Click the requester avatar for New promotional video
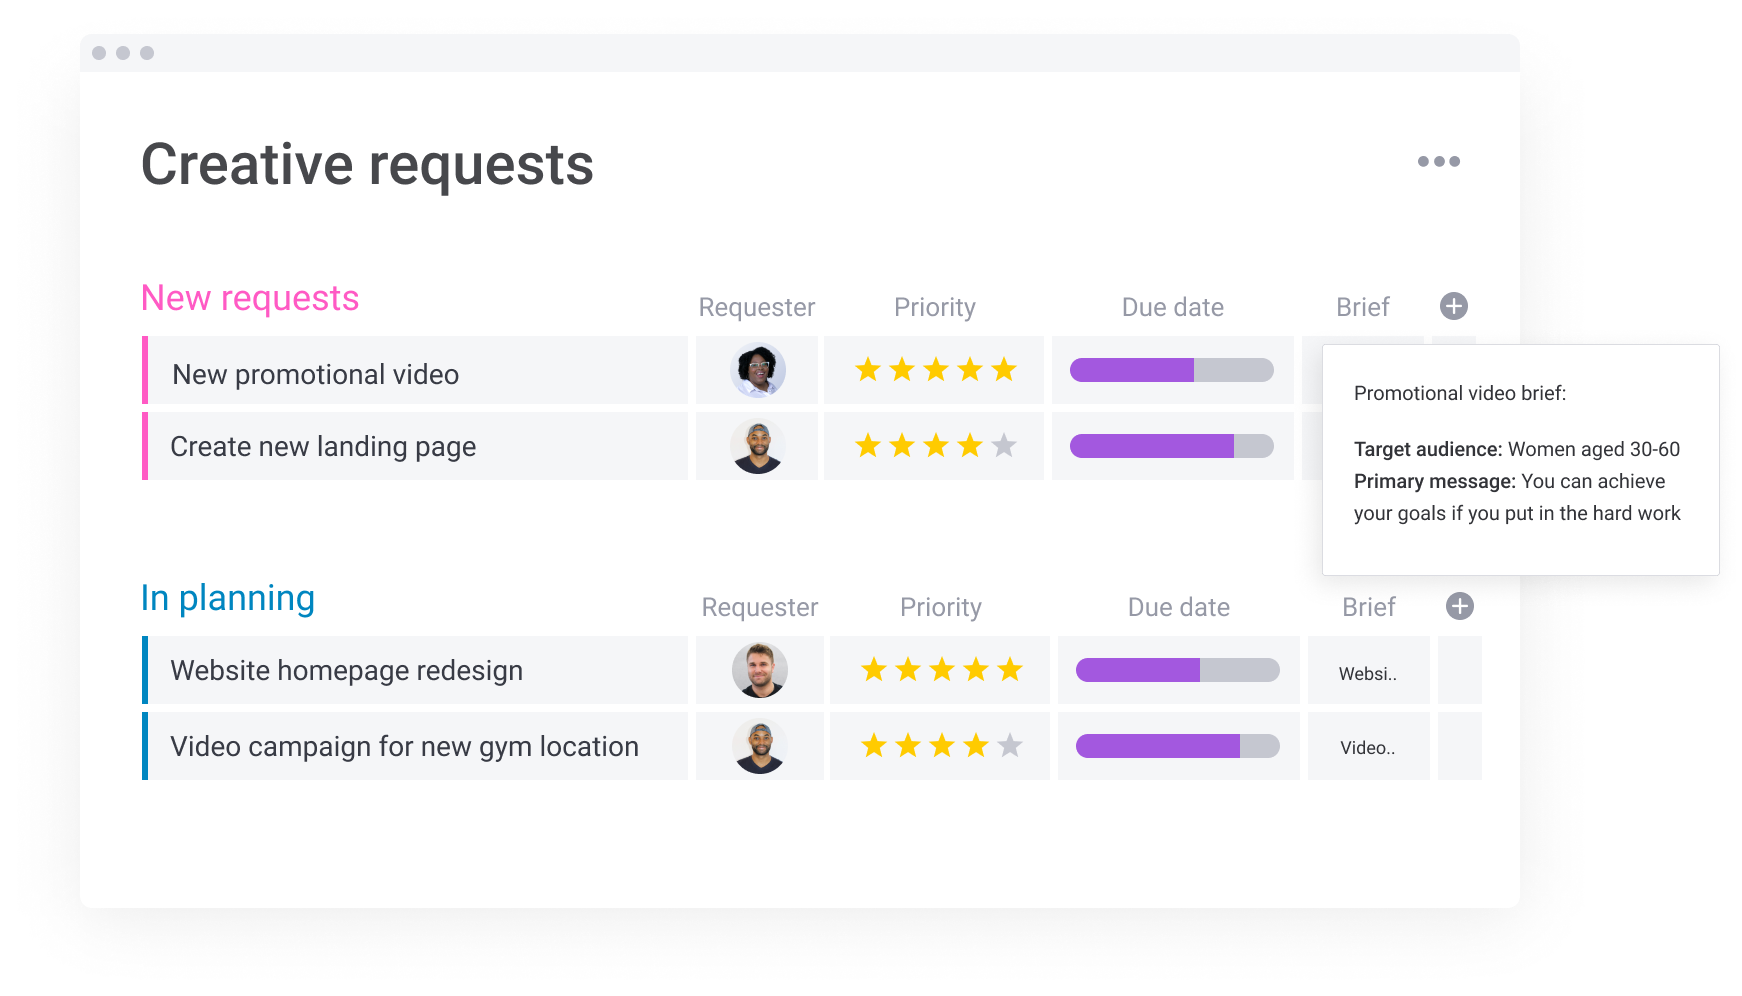 pyautogui.click(x=757, y=369)
